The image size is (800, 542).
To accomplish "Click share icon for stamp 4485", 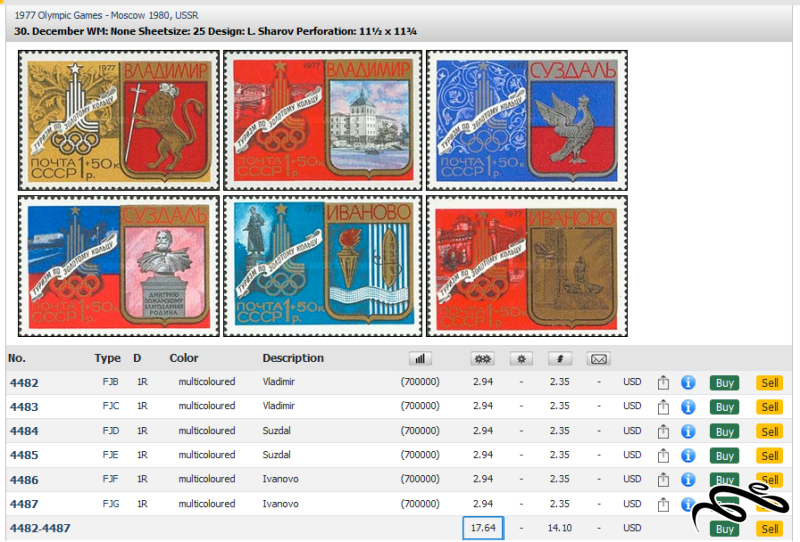I will coord(663,455).
